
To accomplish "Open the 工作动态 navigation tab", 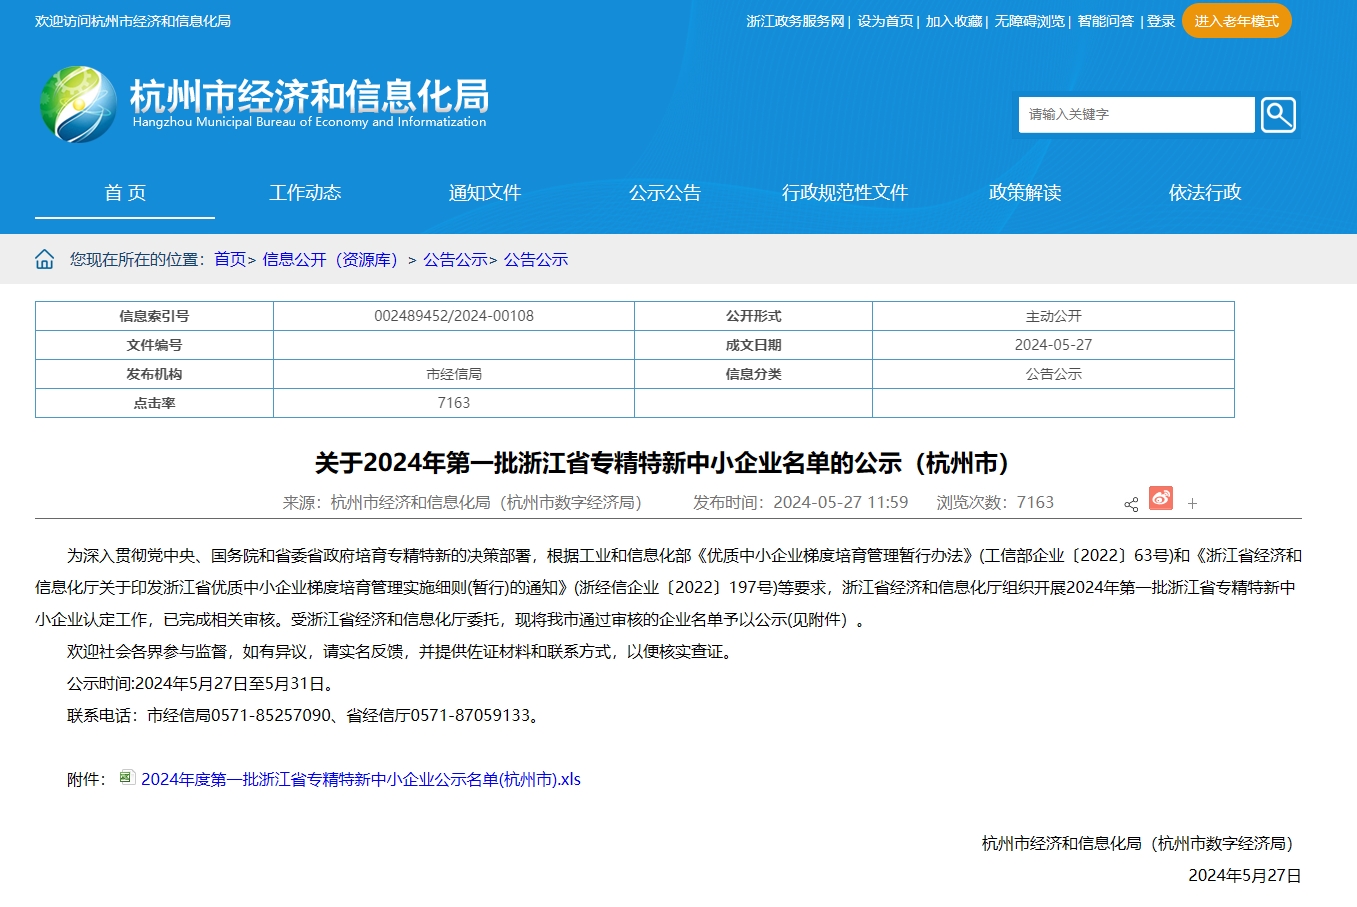I will (305, 193).
